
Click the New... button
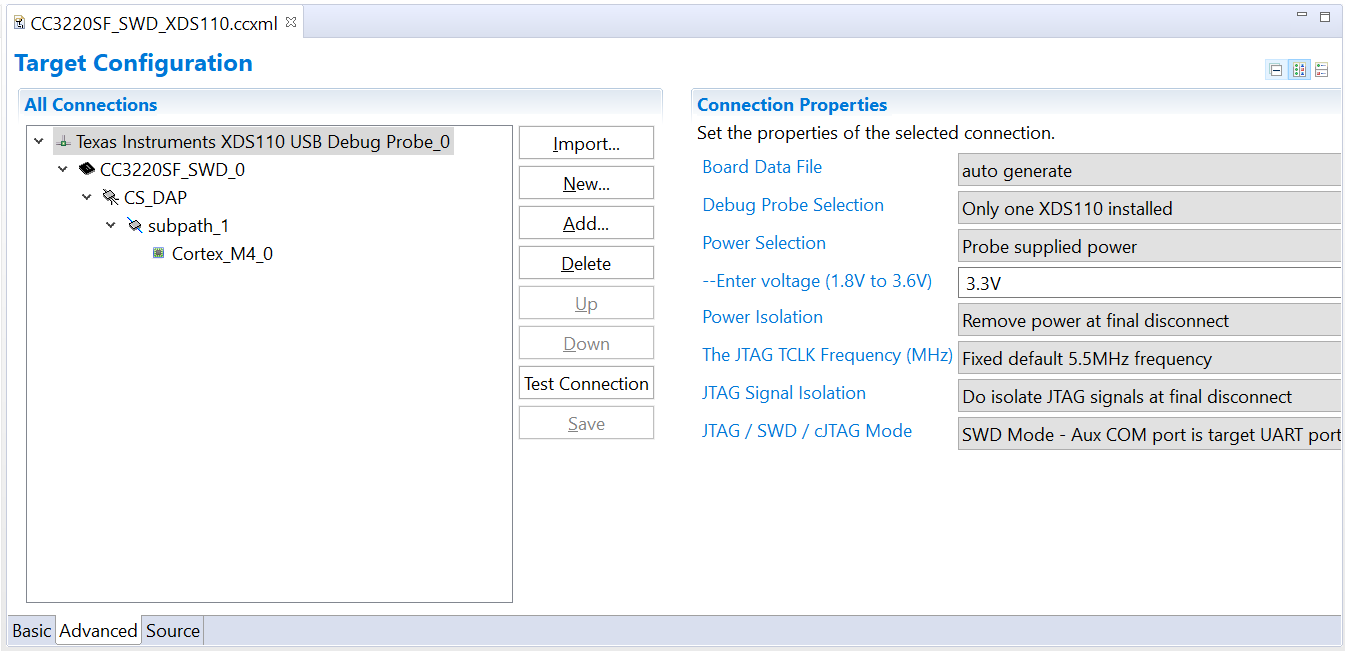pyautogui.click(x=586, y=183)
